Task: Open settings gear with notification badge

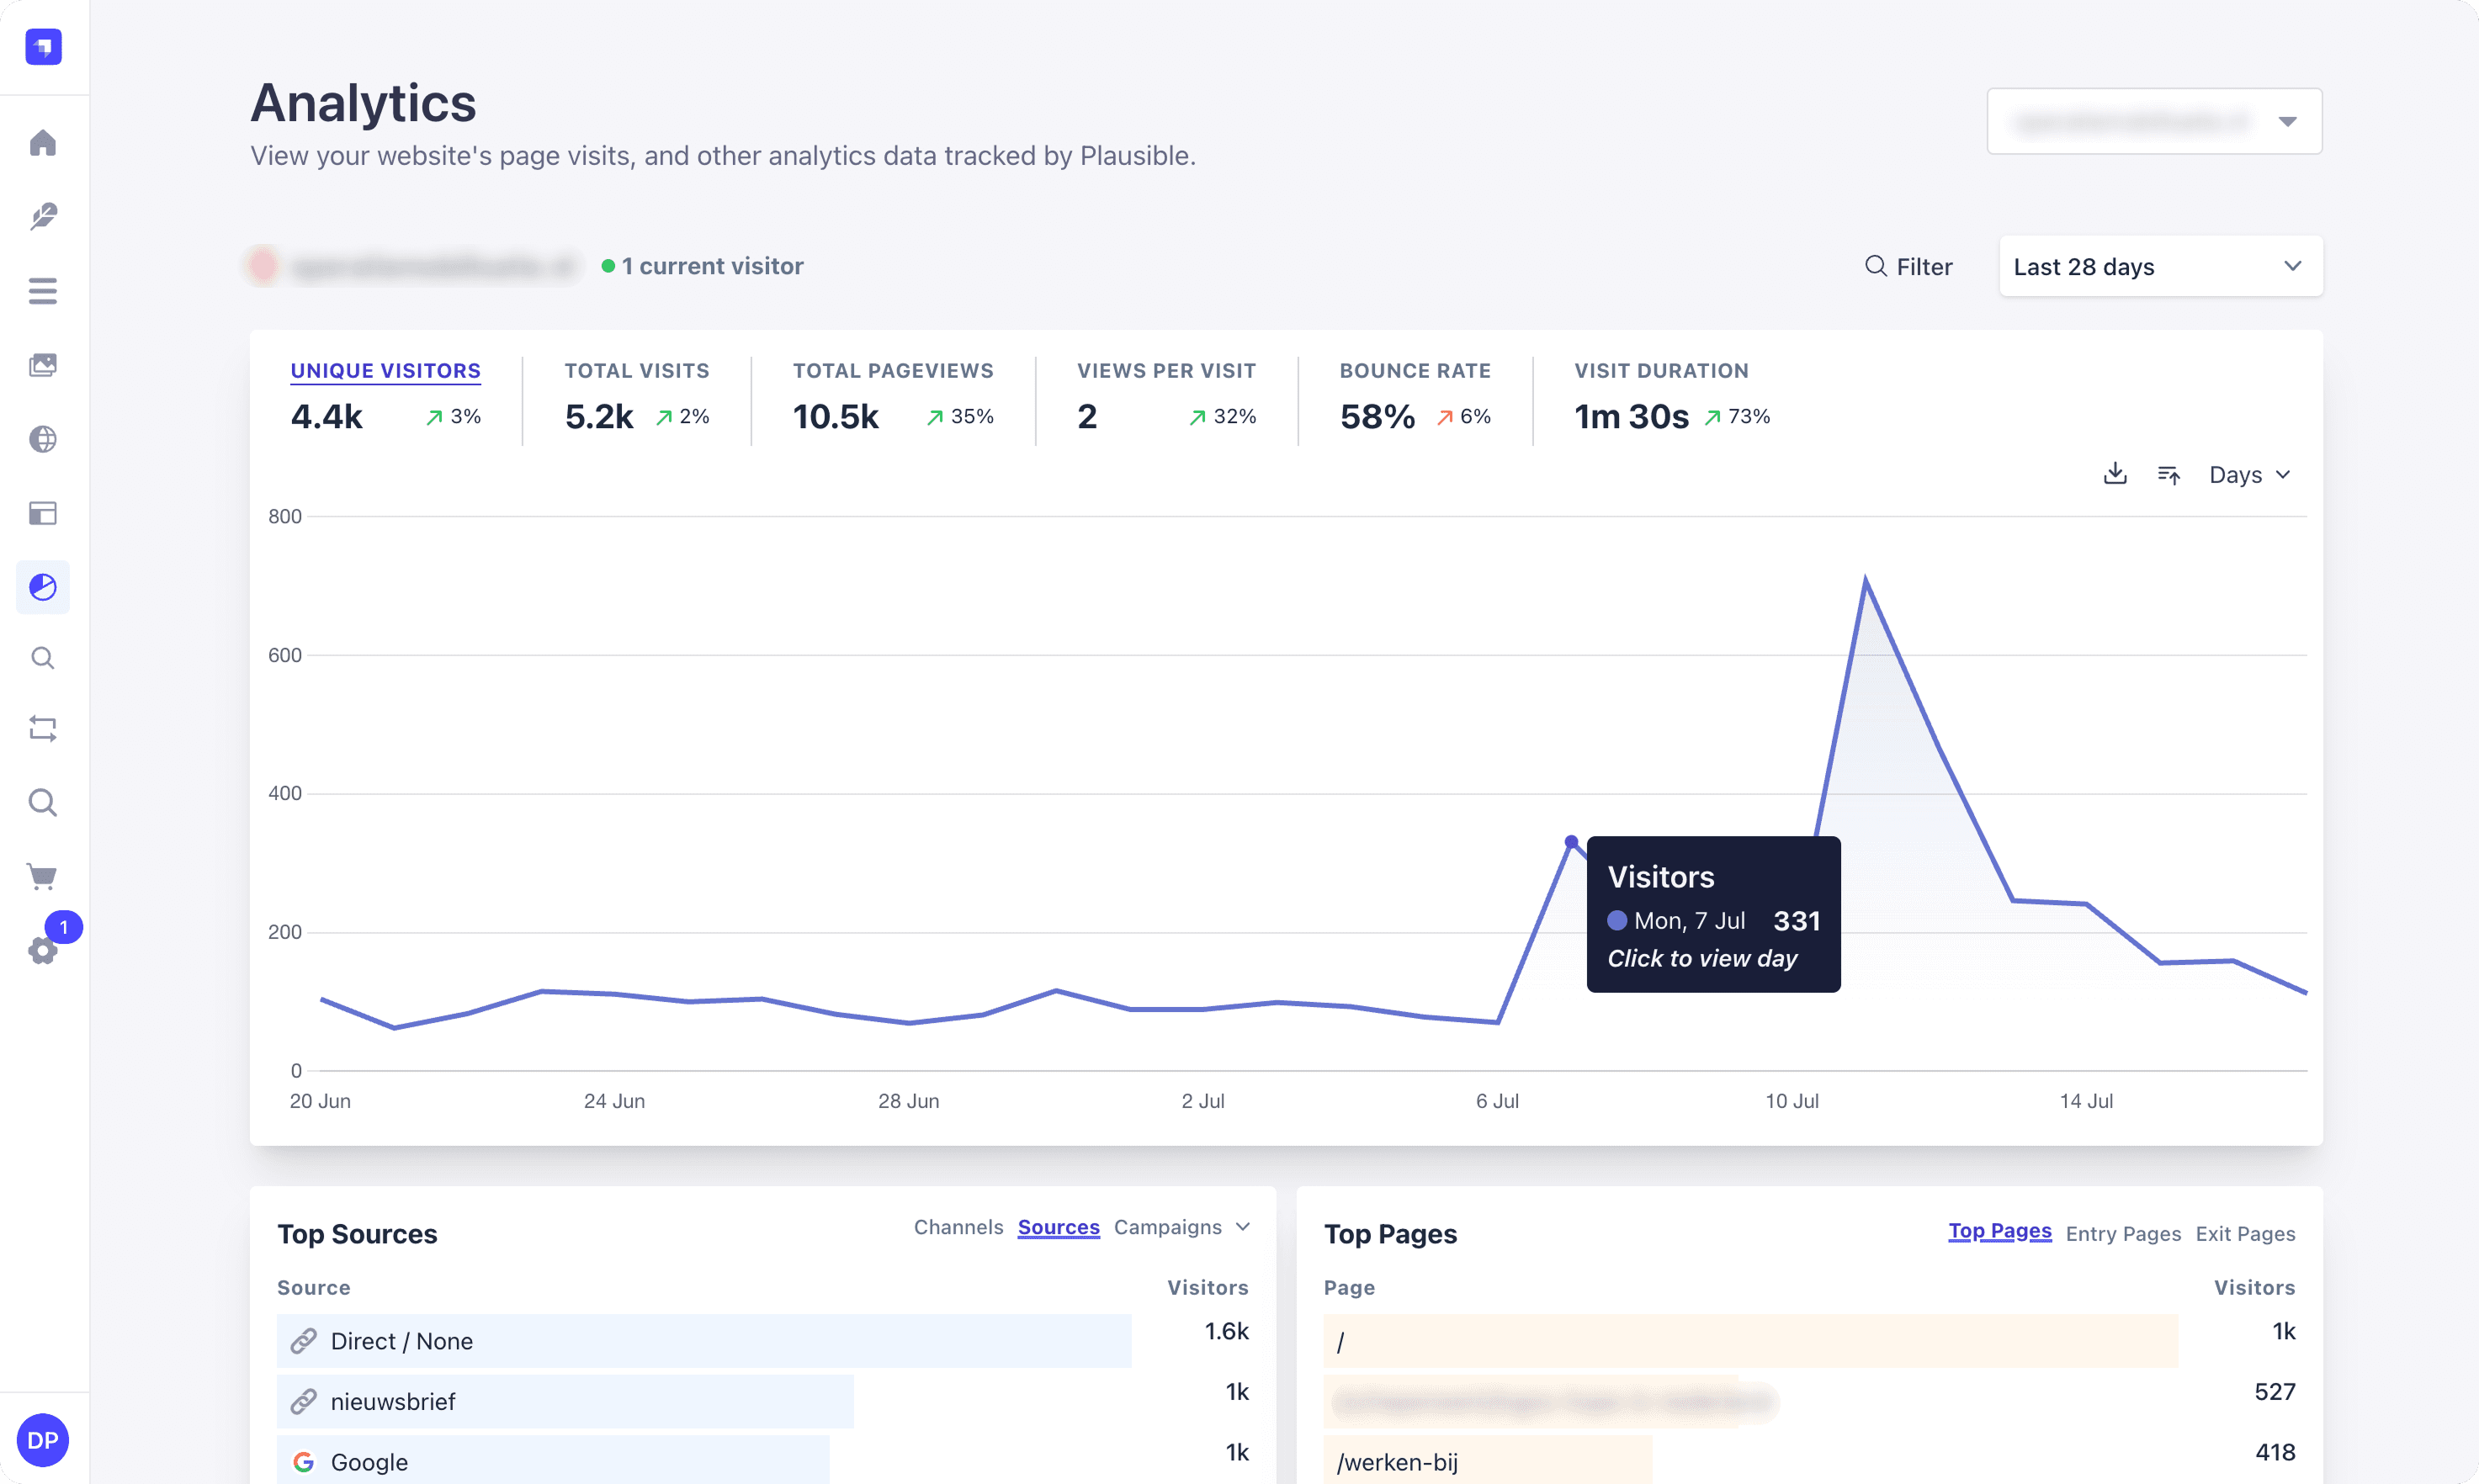Action: [x=42, y=950]
